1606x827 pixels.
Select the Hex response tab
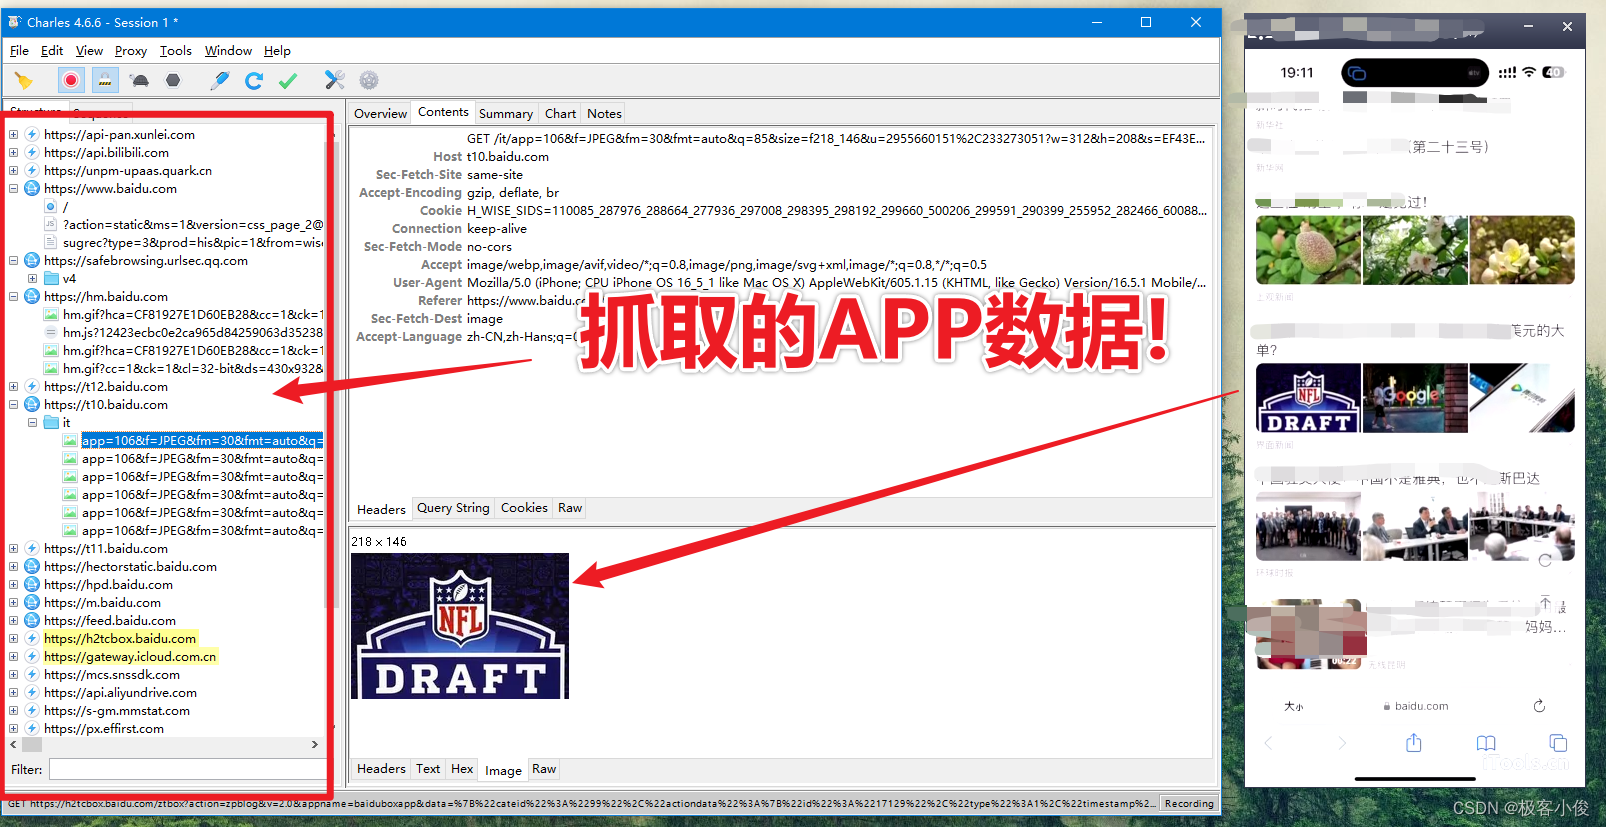pos(462,769)
